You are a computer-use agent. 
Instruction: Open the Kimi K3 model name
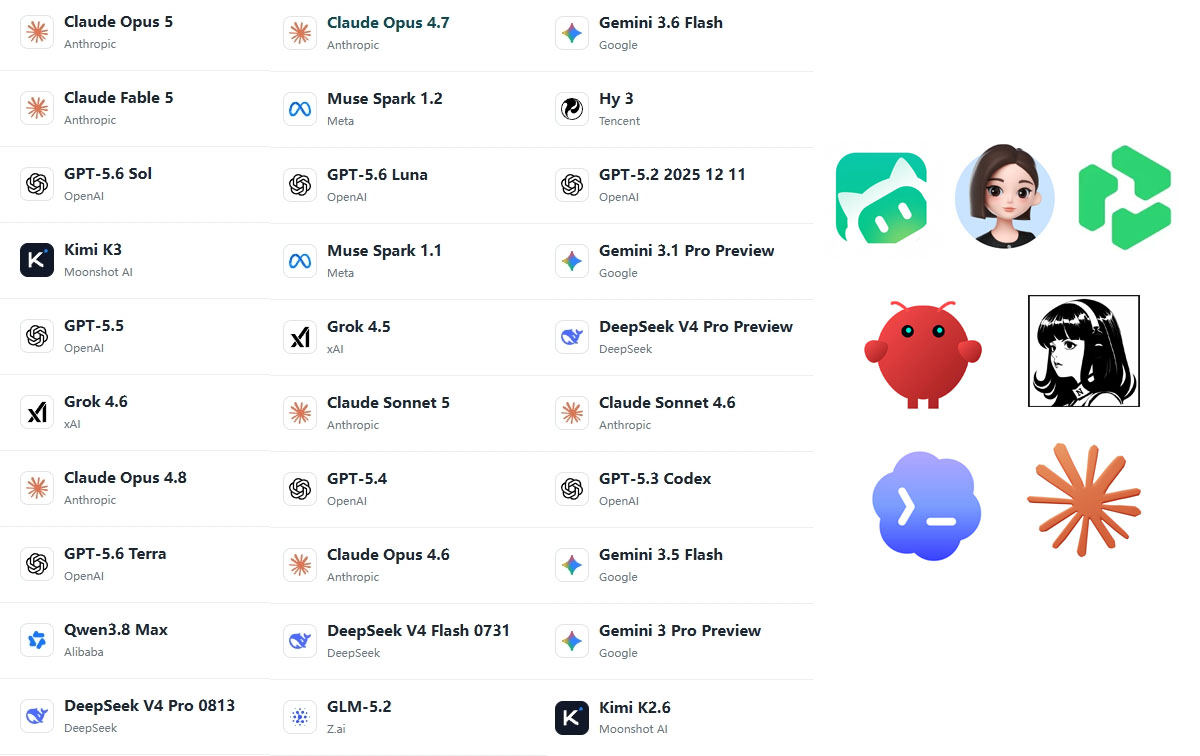tap(93, 250)
